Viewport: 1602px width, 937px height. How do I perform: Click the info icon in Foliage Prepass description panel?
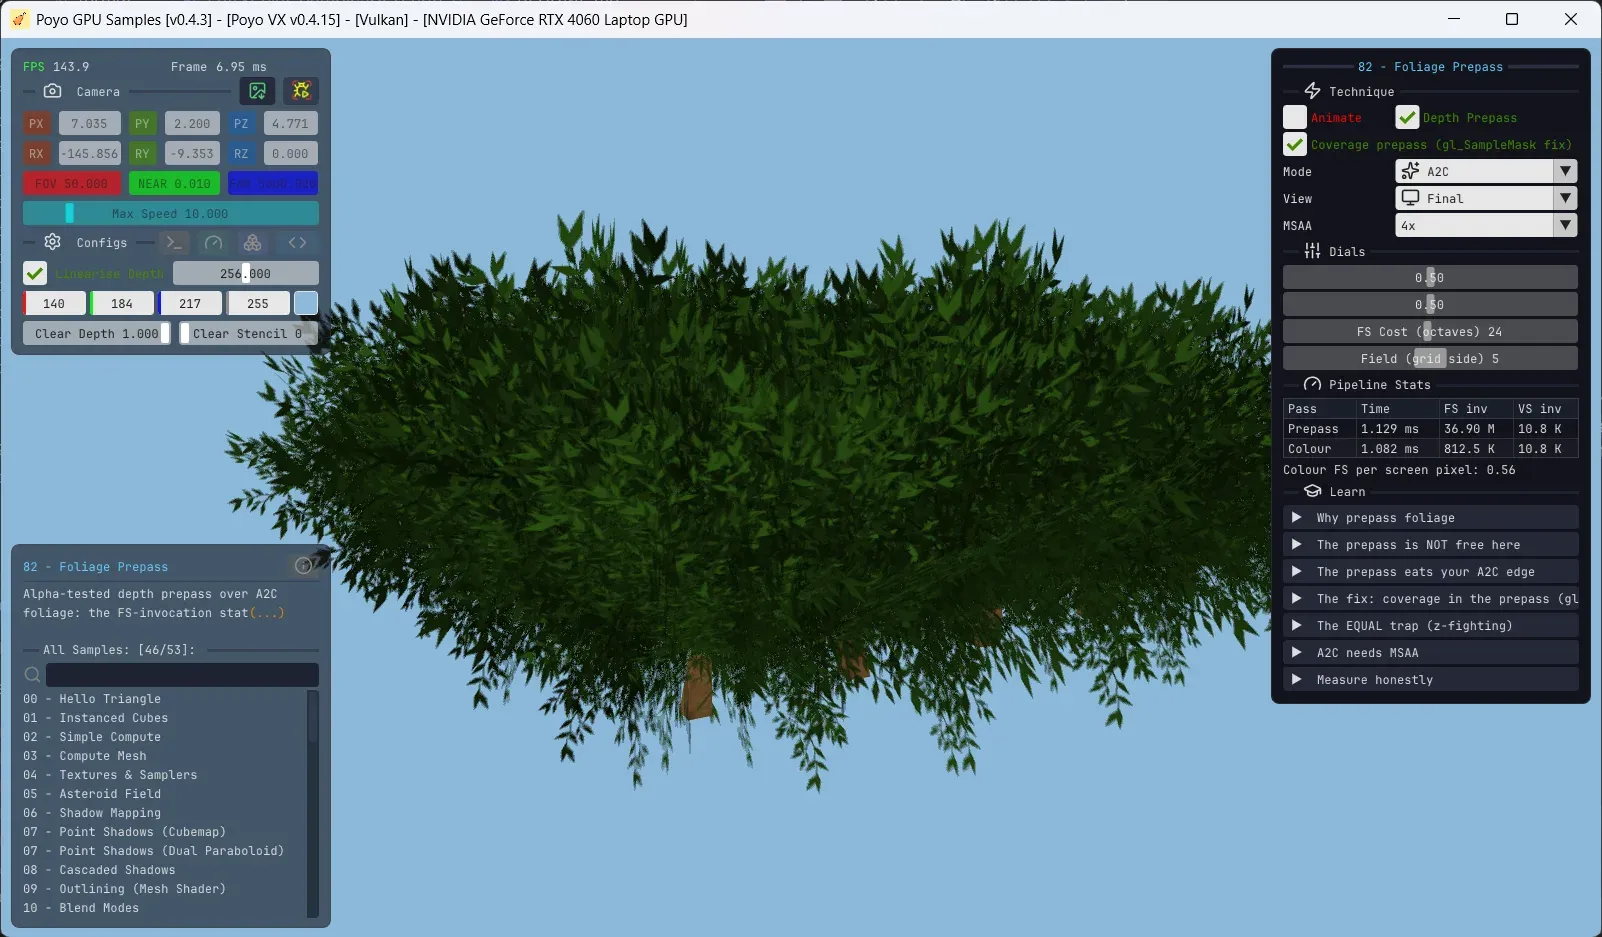click(304, 566)
